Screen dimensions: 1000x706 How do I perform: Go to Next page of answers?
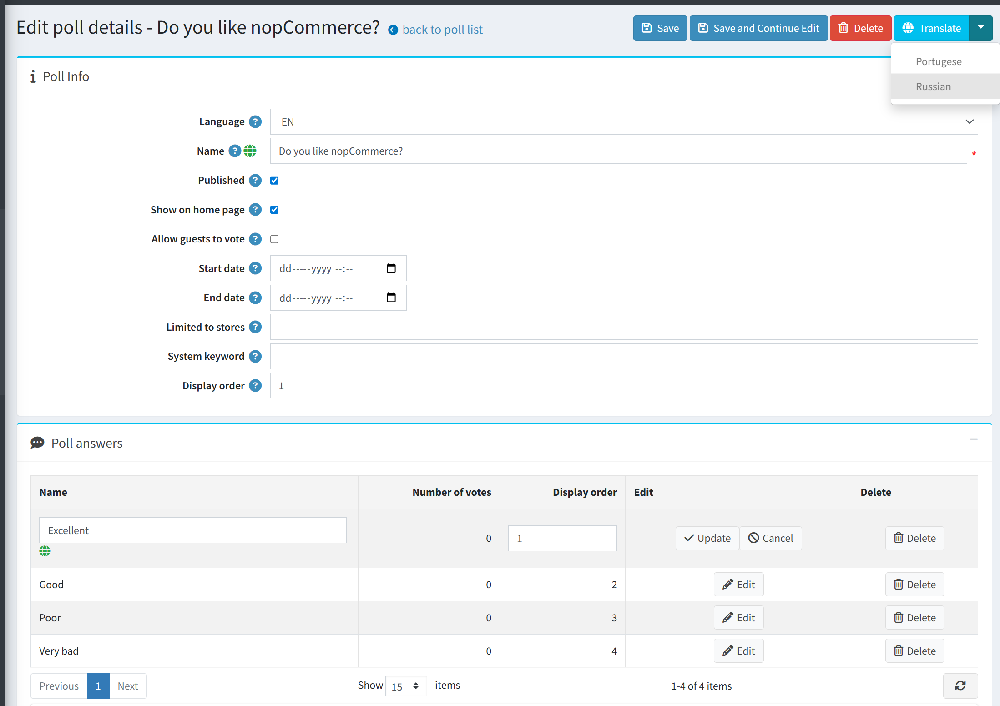tap(128, 686)
